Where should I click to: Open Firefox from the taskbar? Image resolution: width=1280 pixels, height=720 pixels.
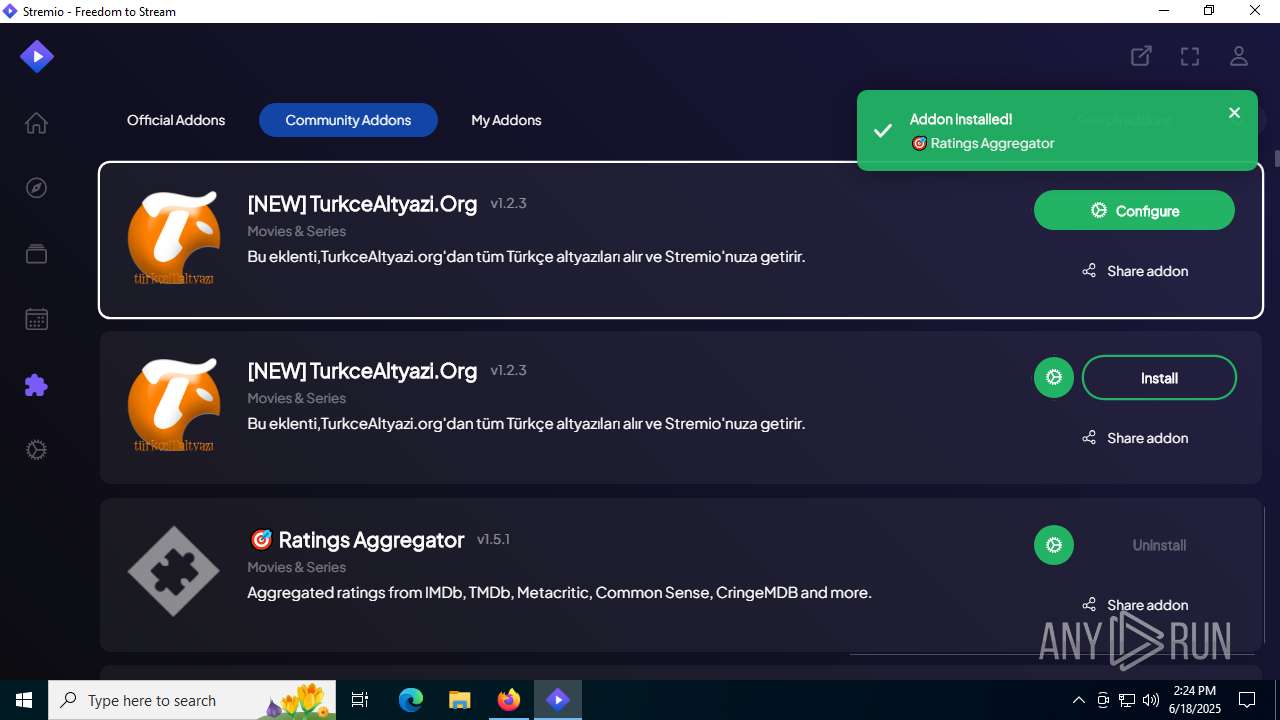click(x=509, y=700)
